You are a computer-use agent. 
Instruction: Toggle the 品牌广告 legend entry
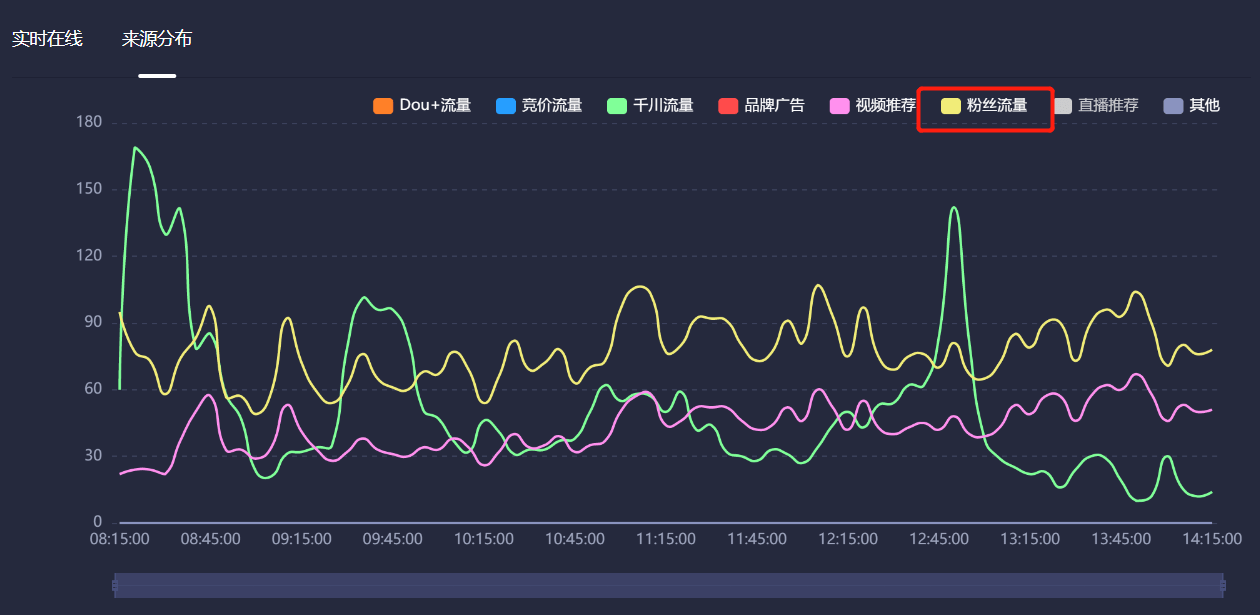(761, 105)
